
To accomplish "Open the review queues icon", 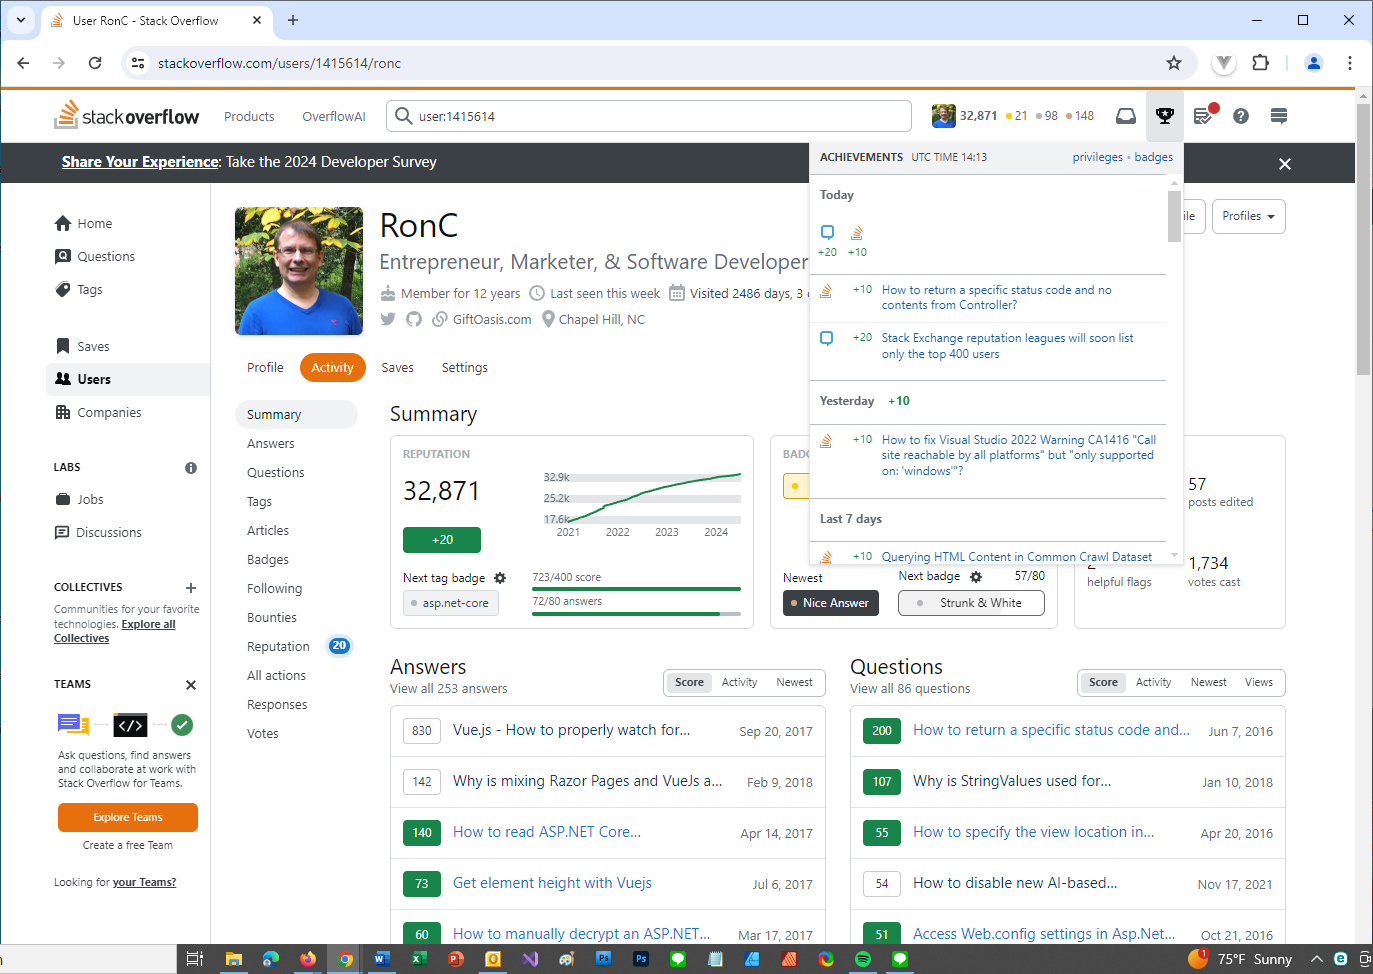I will coord(1204,116).
